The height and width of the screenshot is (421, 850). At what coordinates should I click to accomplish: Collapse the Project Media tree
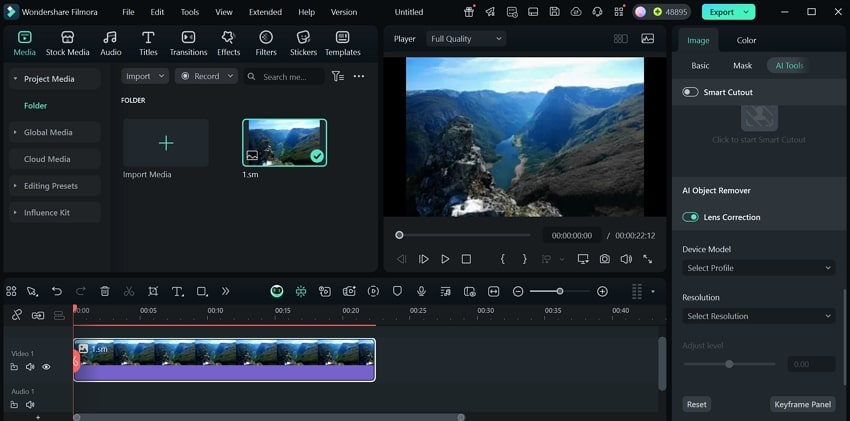(16, 79)
